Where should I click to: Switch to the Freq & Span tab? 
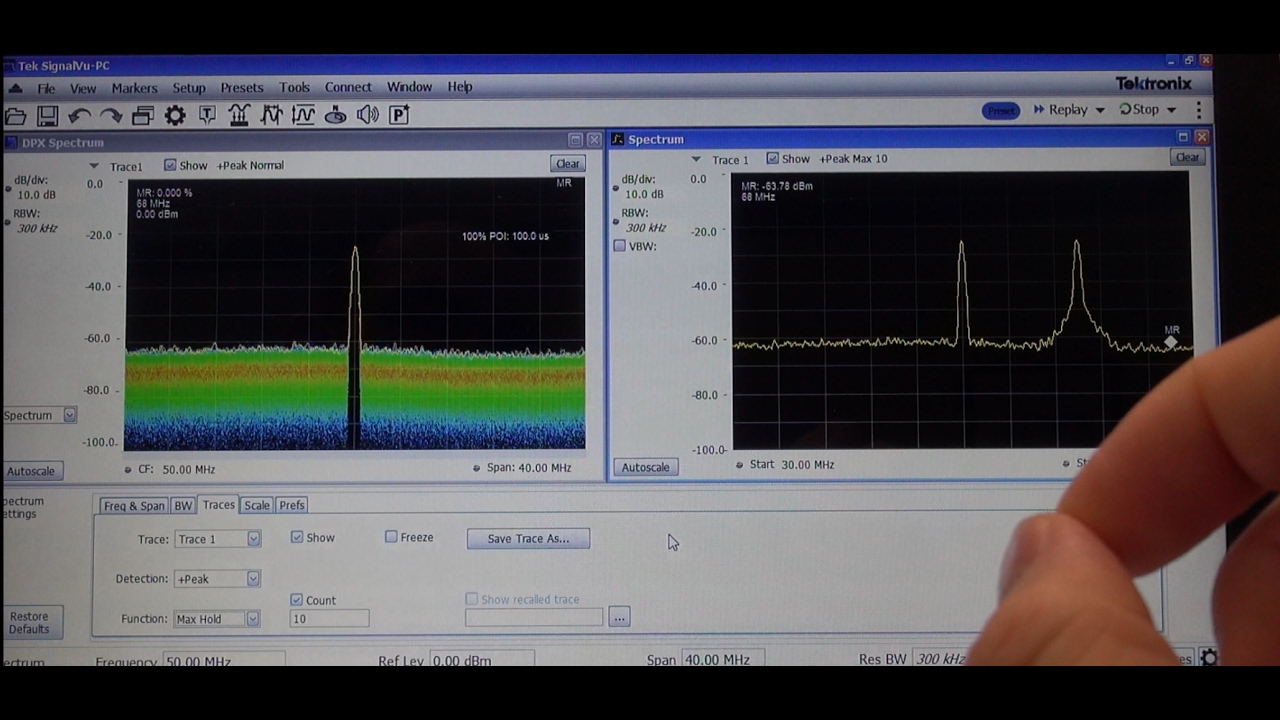point(134,506)
